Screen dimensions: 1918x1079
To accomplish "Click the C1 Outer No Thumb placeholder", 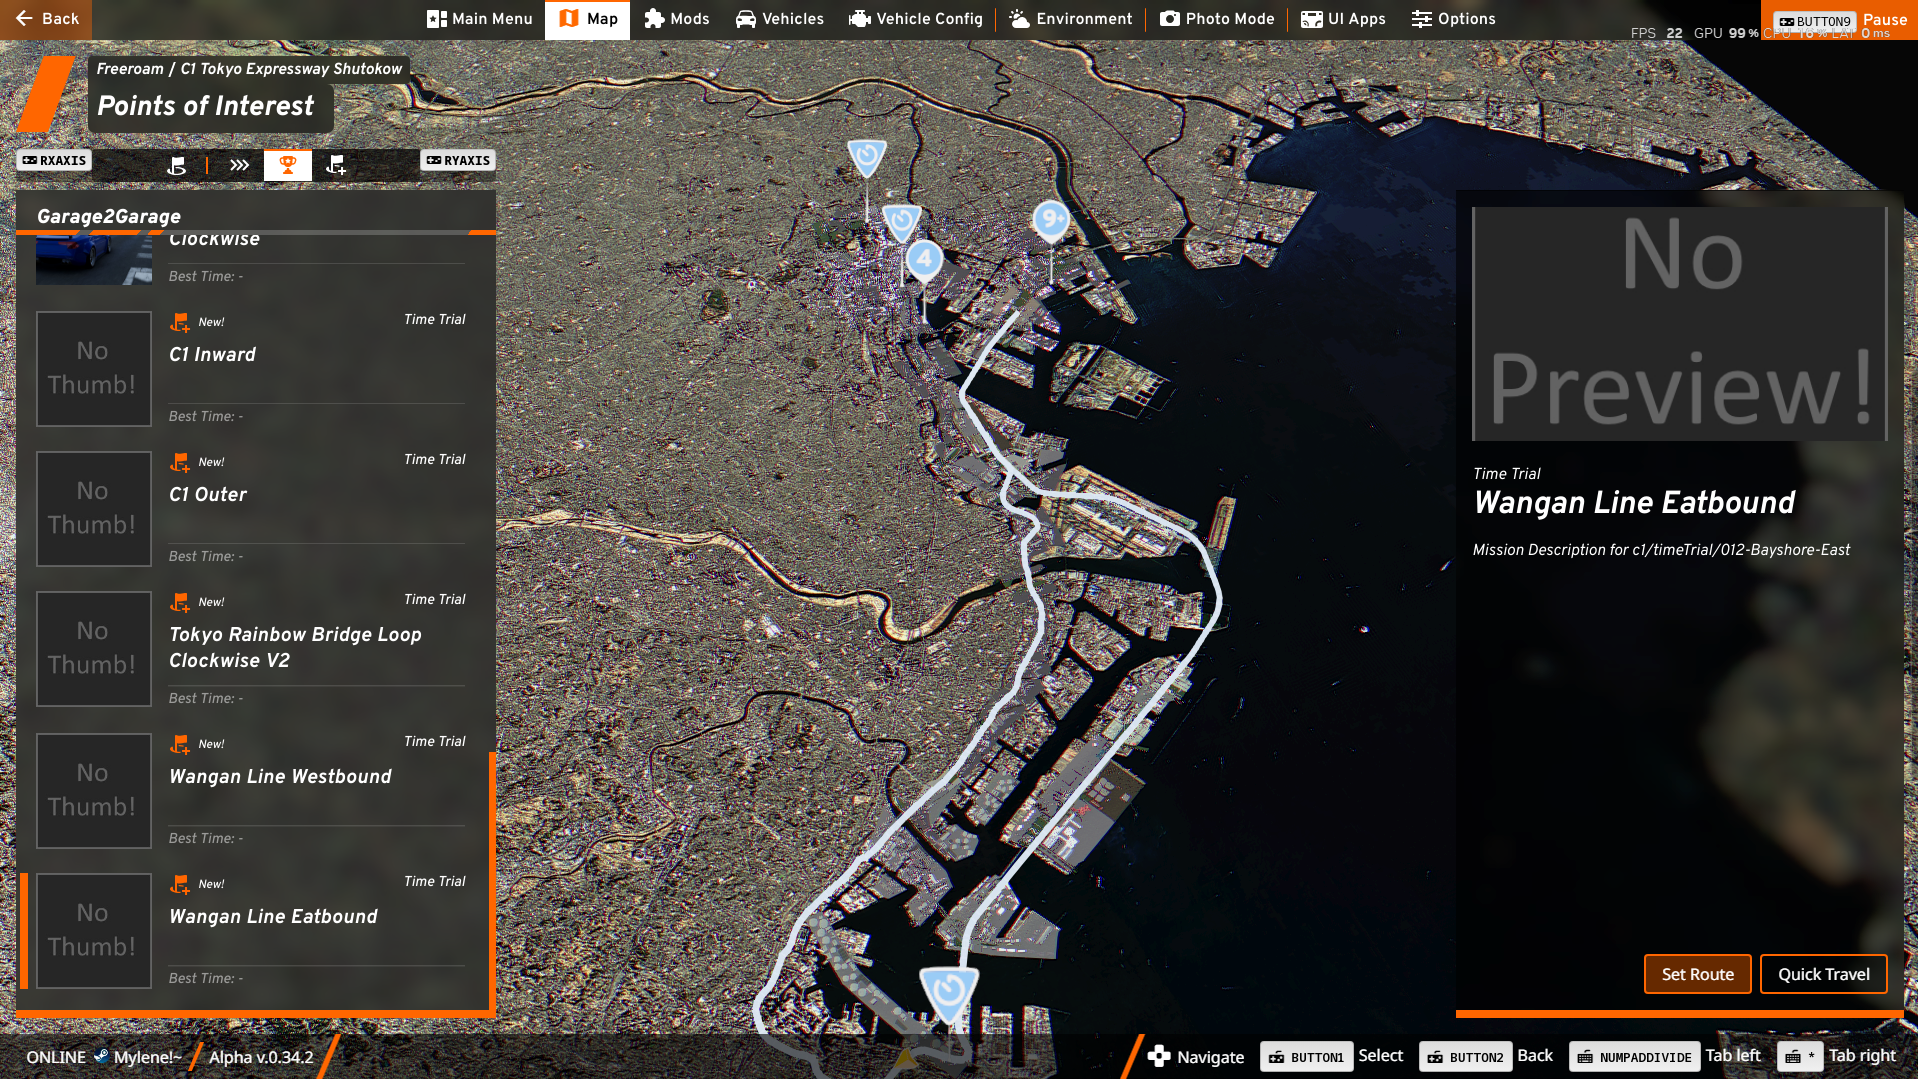I will 94,509.
